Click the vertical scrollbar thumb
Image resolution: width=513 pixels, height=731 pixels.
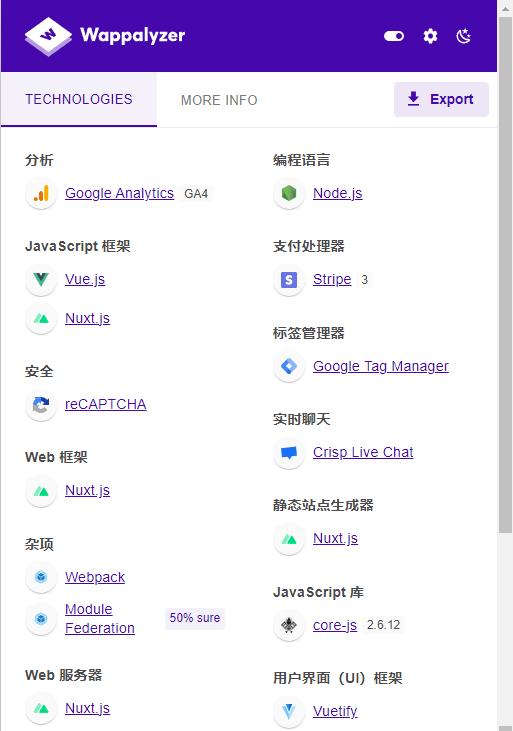(x=505, y=275)
